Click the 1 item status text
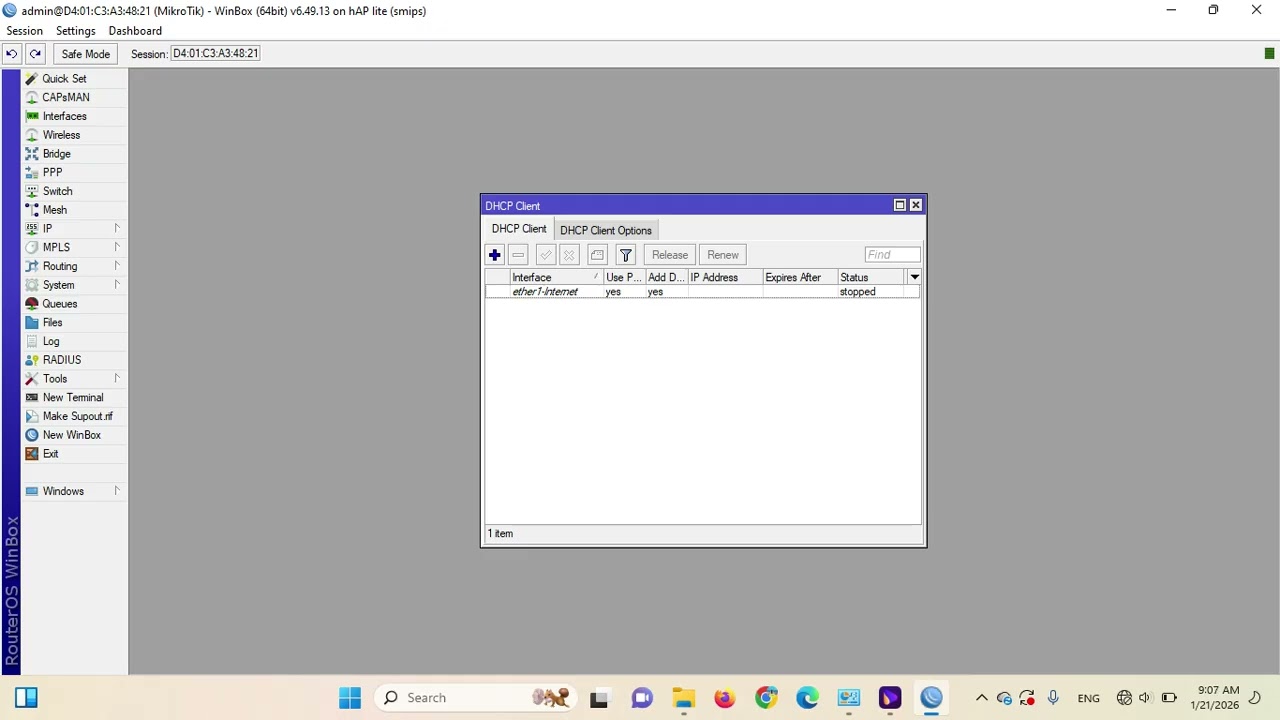1280x720 pixels. tap(500, 534)
